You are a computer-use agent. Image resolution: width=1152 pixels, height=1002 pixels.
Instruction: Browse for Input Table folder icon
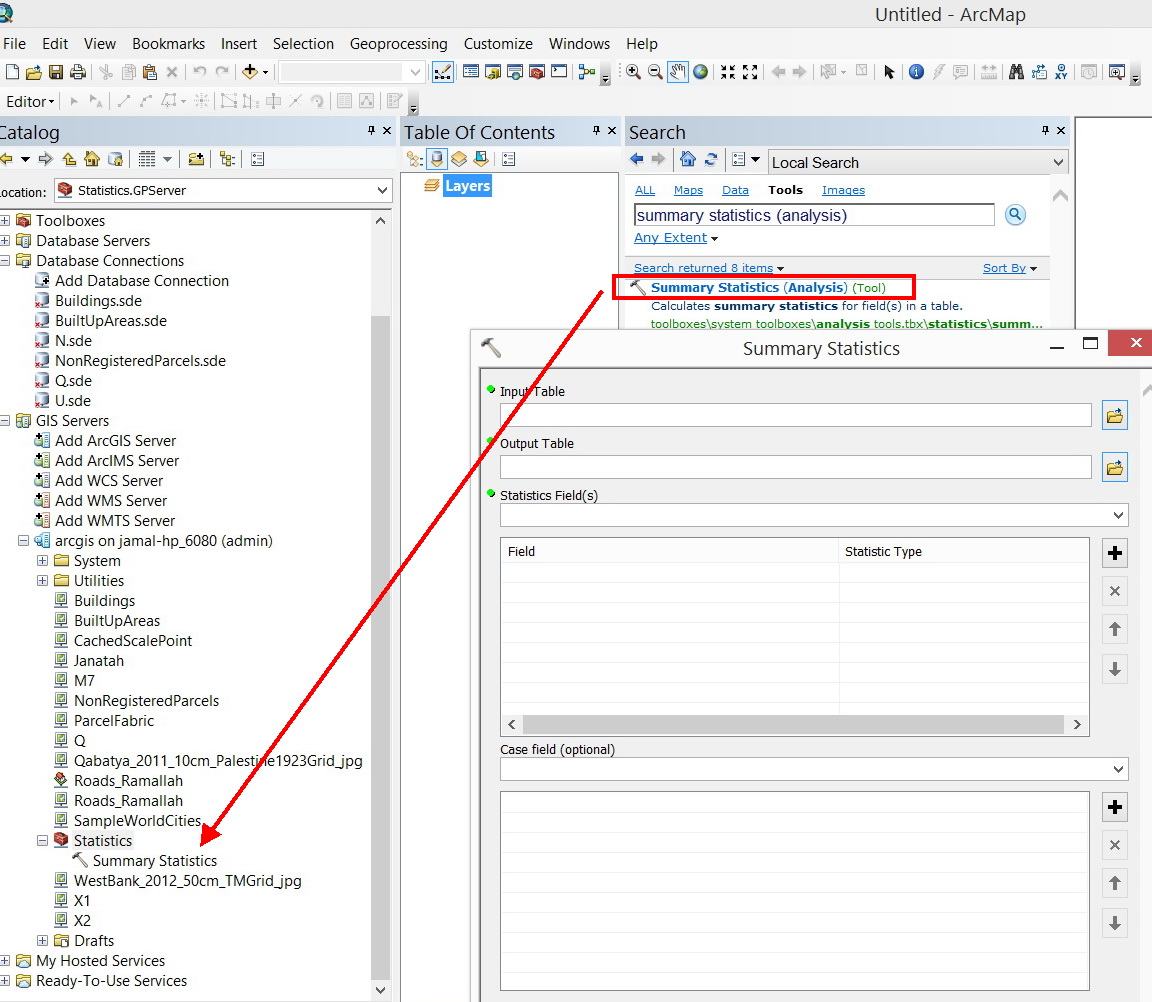click(1115, 416)
